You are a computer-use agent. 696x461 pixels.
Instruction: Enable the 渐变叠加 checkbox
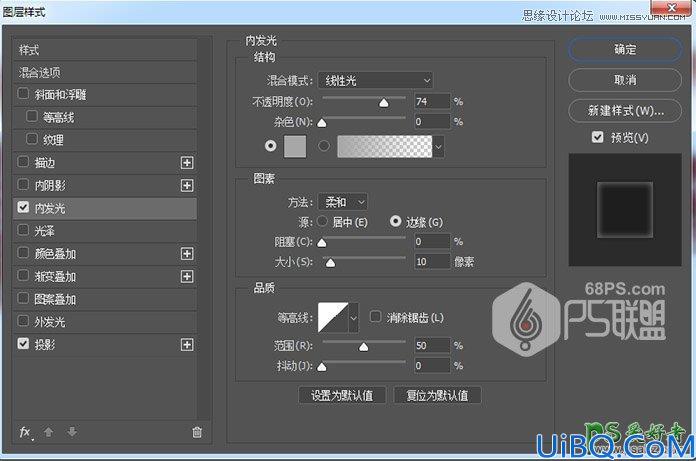click(x=23, y=276)
